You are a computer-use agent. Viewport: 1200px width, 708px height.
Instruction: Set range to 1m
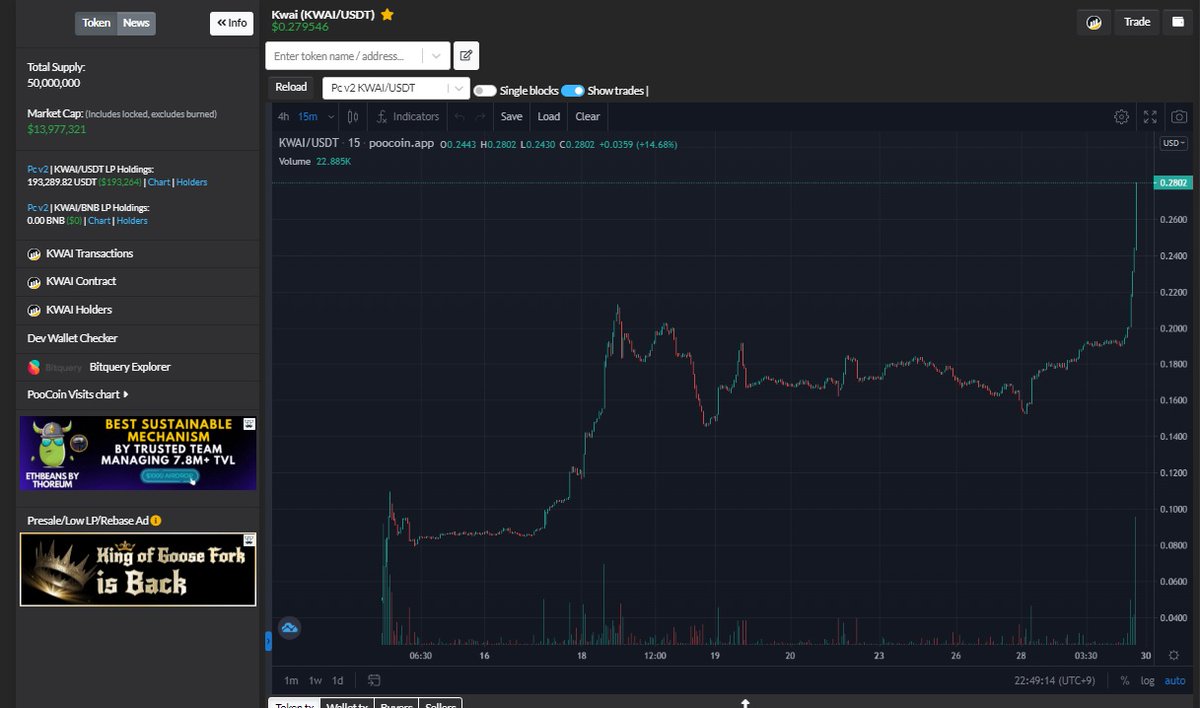(x=291, y=680)
